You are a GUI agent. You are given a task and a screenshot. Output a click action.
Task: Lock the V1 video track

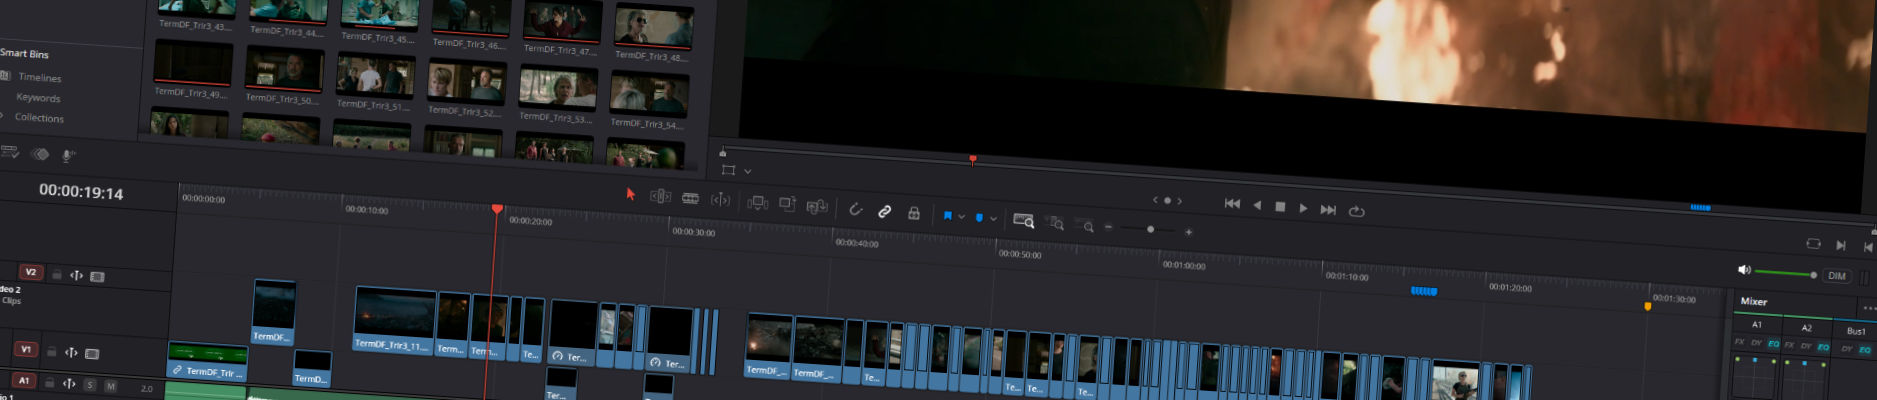click(x=52, y=352)
